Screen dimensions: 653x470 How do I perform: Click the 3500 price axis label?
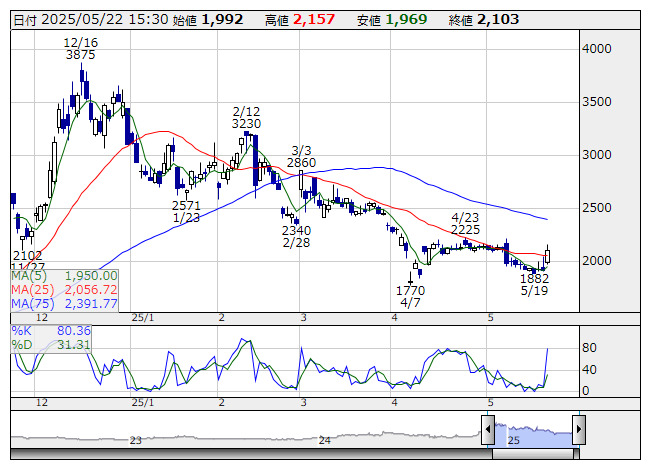[x=596, y=102]
